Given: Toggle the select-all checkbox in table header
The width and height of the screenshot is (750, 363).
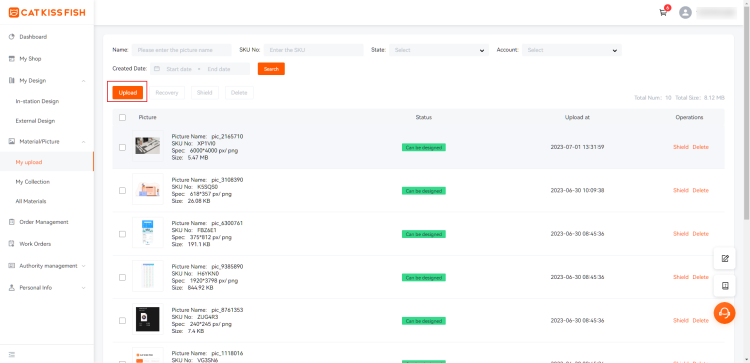Looking at the screenshot, I should [x=122, y=117].
